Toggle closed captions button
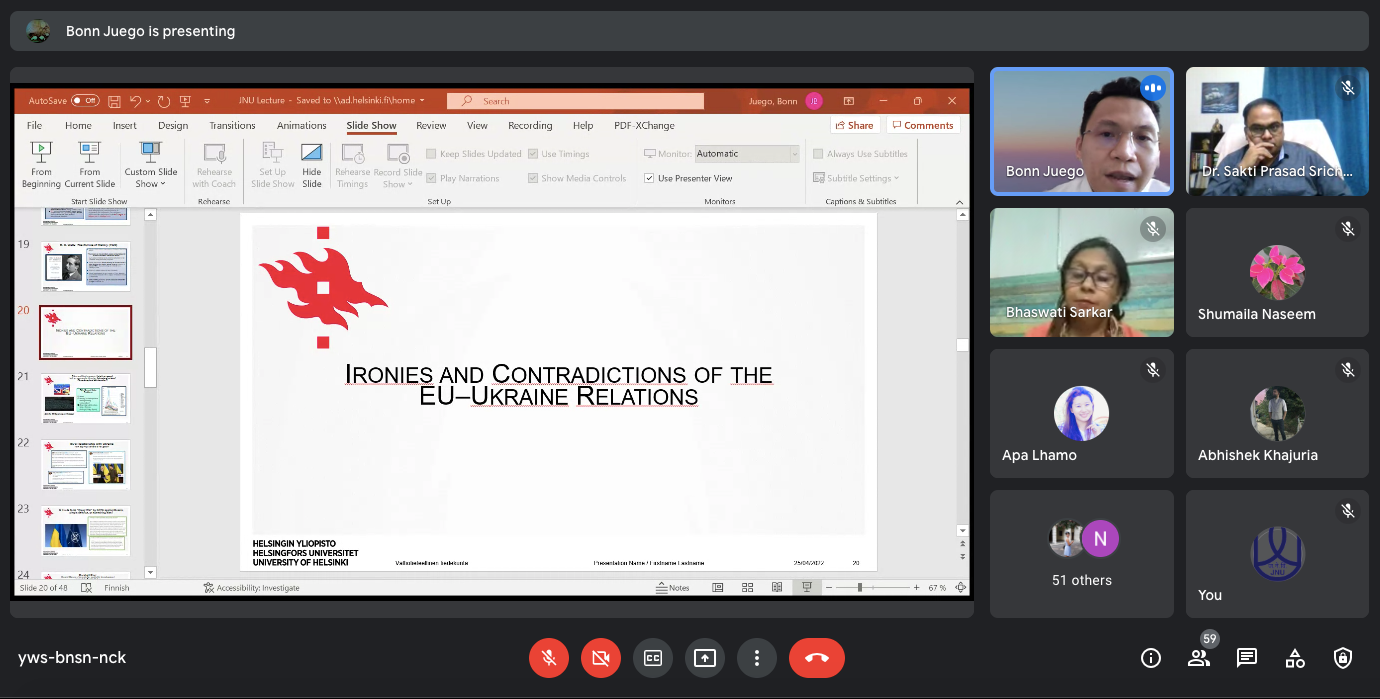 pyautogui.click(x=653, y=658)
